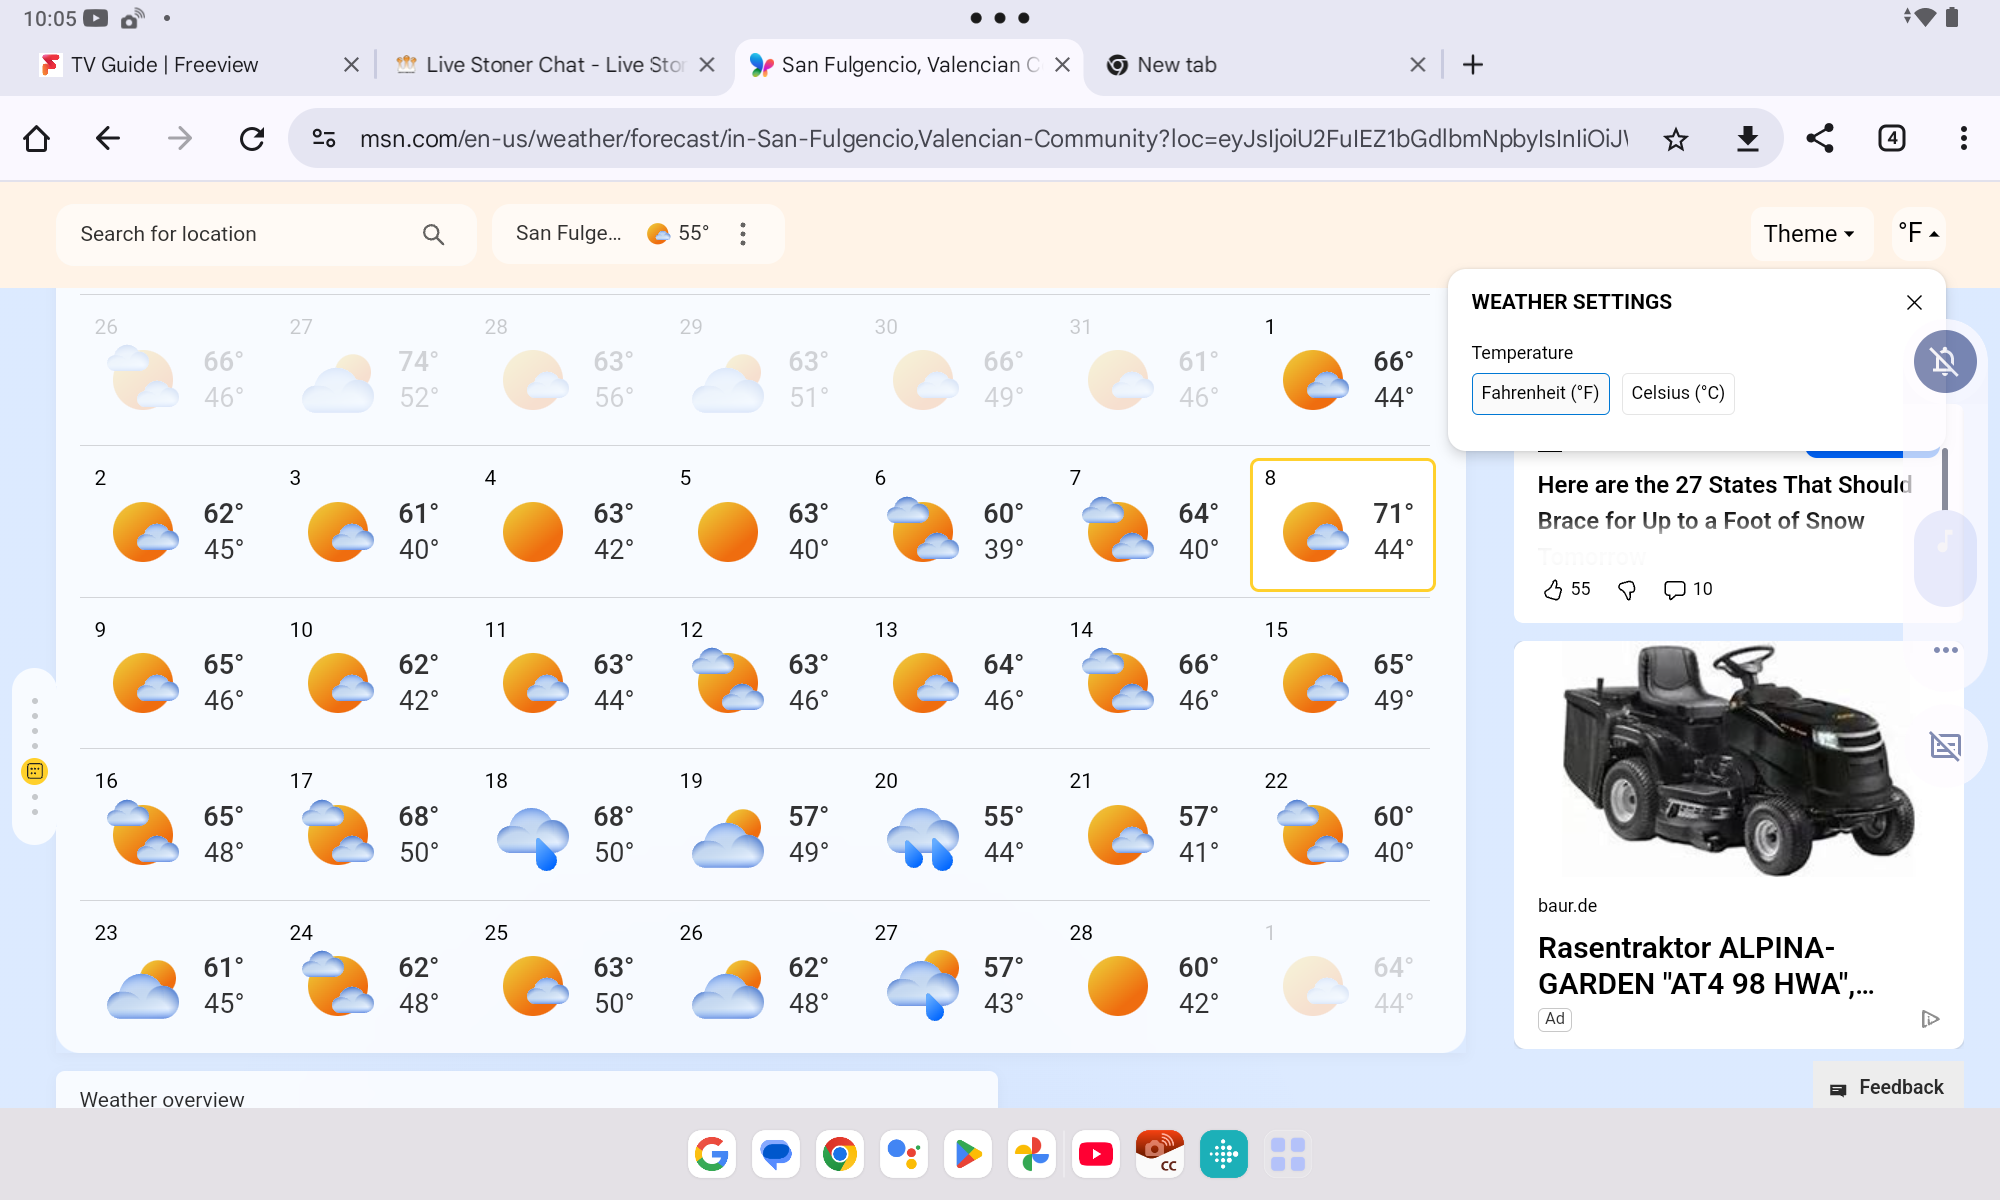This screenshot has height=1200, width=2000.
Task: Click the location search magnifier icon
Action: pos(433,234)
